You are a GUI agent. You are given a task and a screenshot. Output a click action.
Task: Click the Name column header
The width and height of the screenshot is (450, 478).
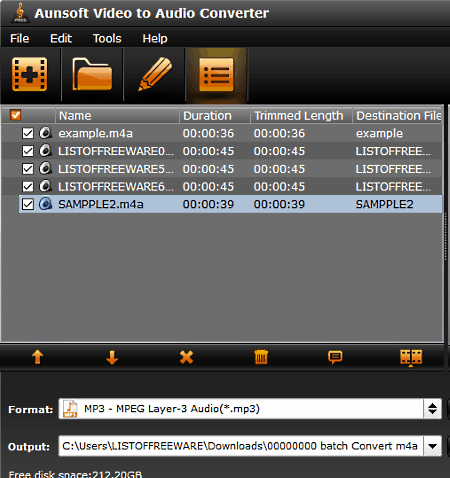[117, 116]
